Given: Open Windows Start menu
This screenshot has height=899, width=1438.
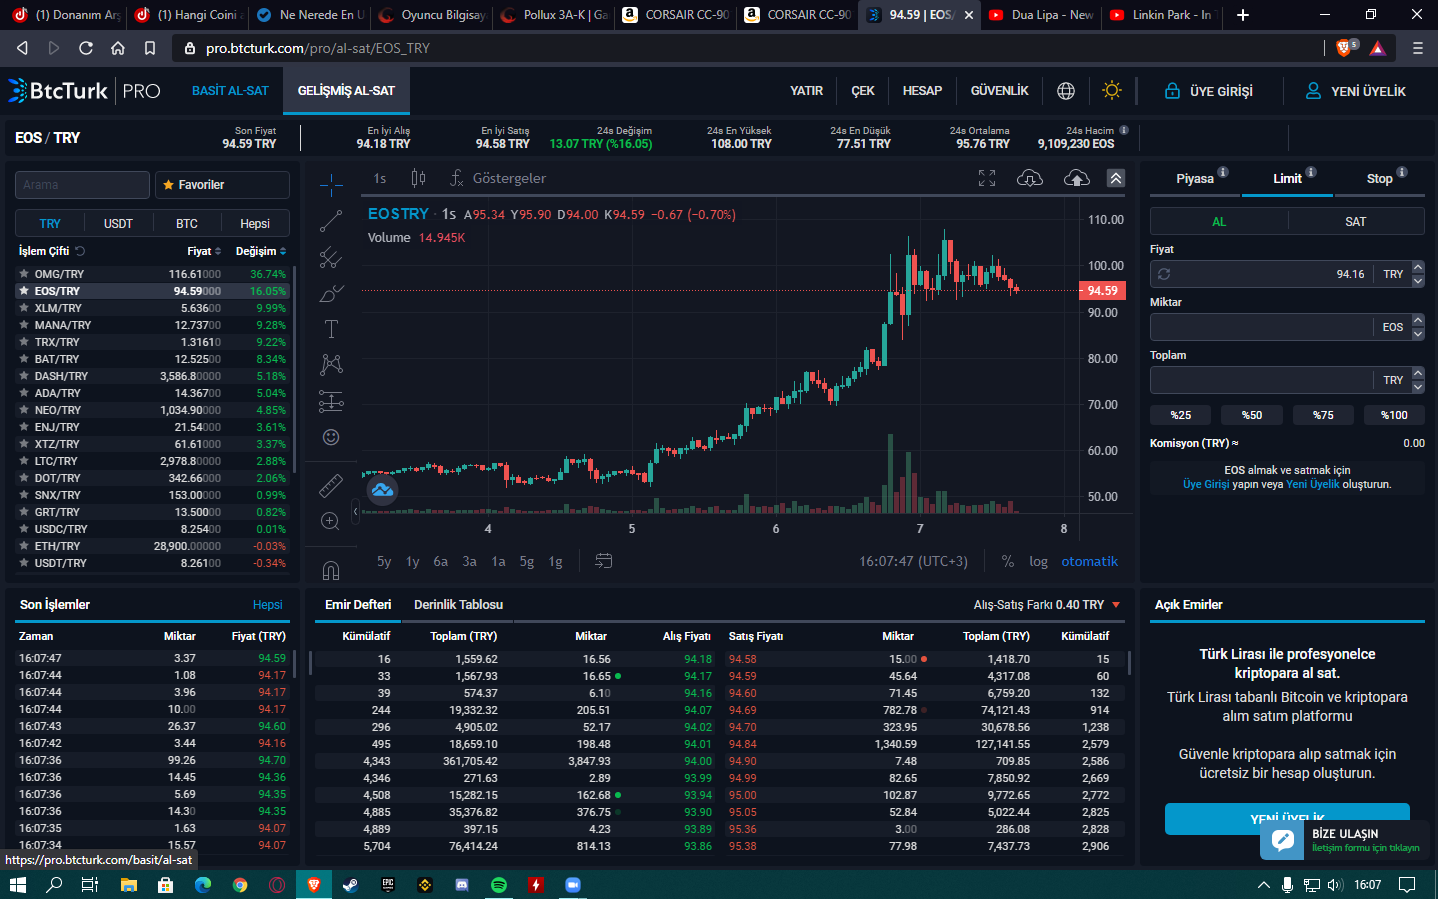Looking at the screenshot, I should pos(17,885).
